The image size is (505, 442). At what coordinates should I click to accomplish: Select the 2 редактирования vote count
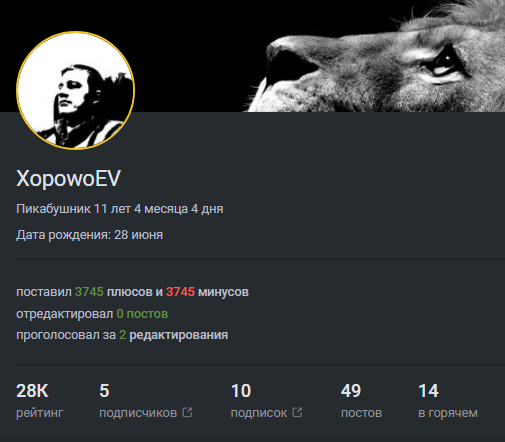pos(123,335)
